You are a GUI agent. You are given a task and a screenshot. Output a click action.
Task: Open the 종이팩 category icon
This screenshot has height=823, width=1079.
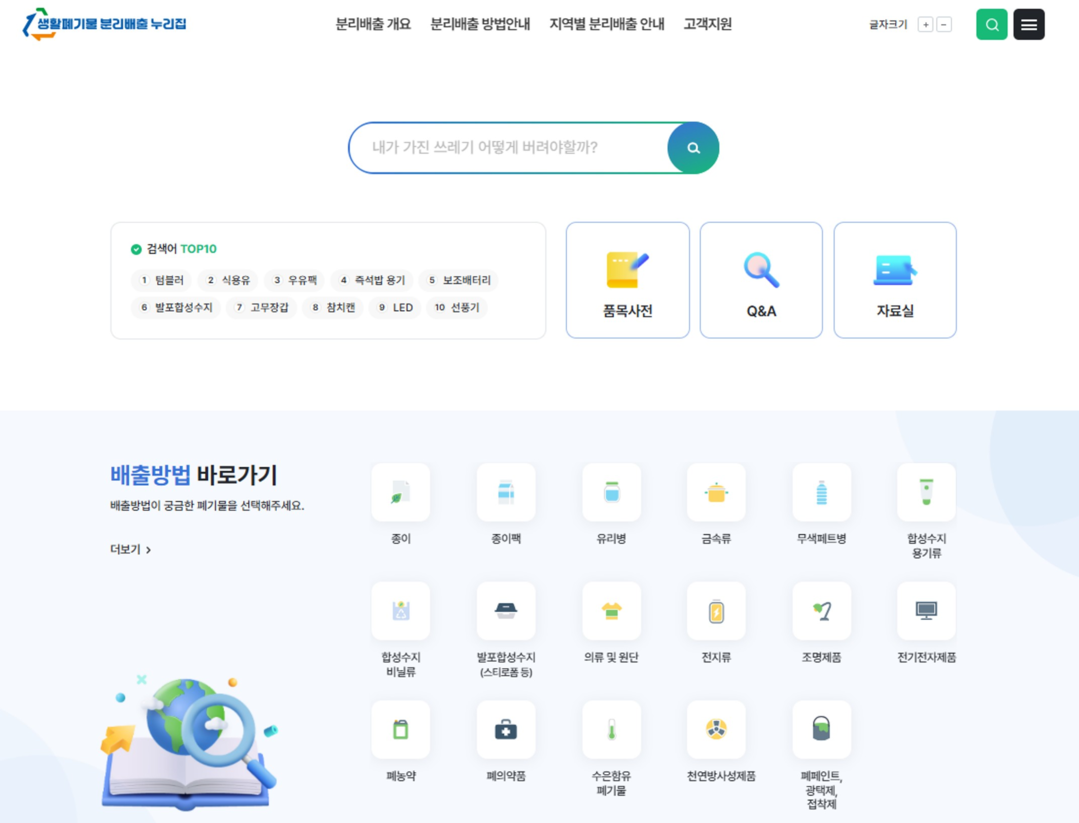click(x=506, y=492)
